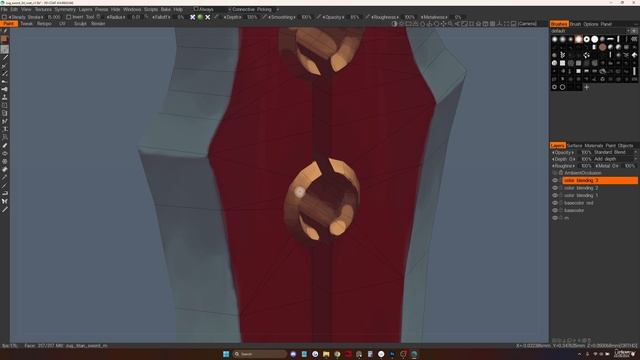Toggle the Steady Stroke checkbox
The image size is (640, 360).
click(4, 17)
